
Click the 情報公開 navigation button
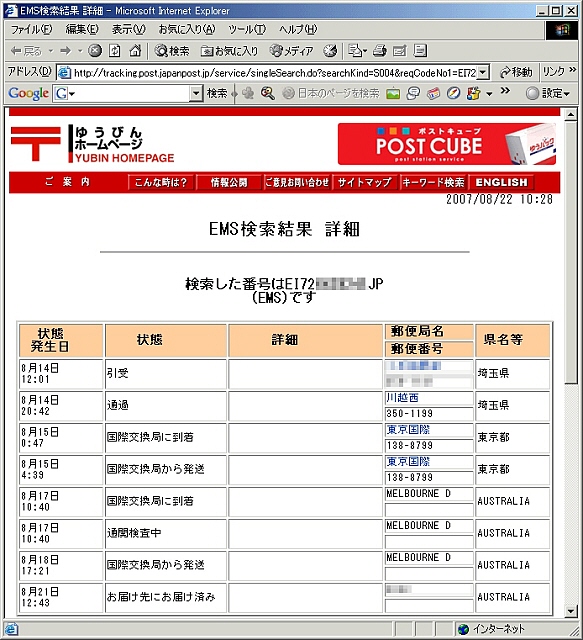(229, 182)
